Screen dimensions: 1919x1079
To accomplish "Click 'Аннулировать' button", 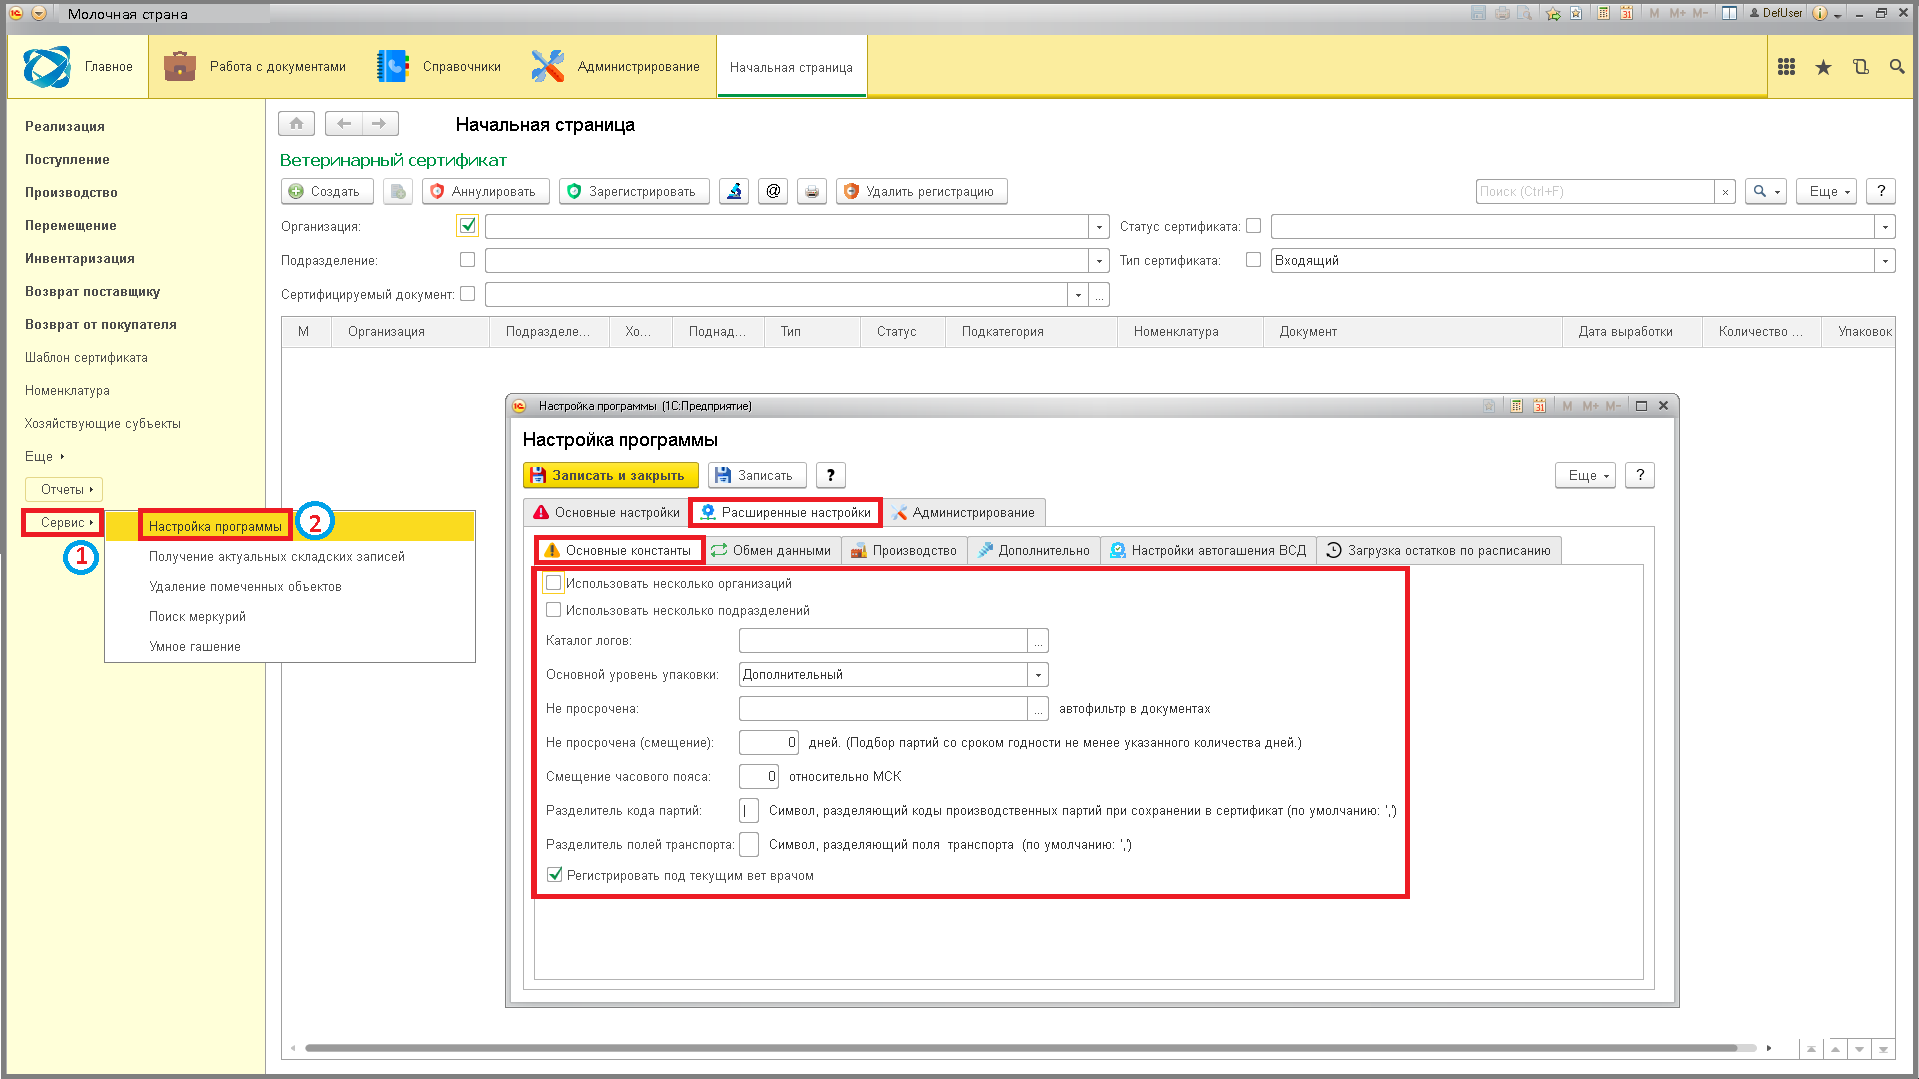I will coord(485,191).
